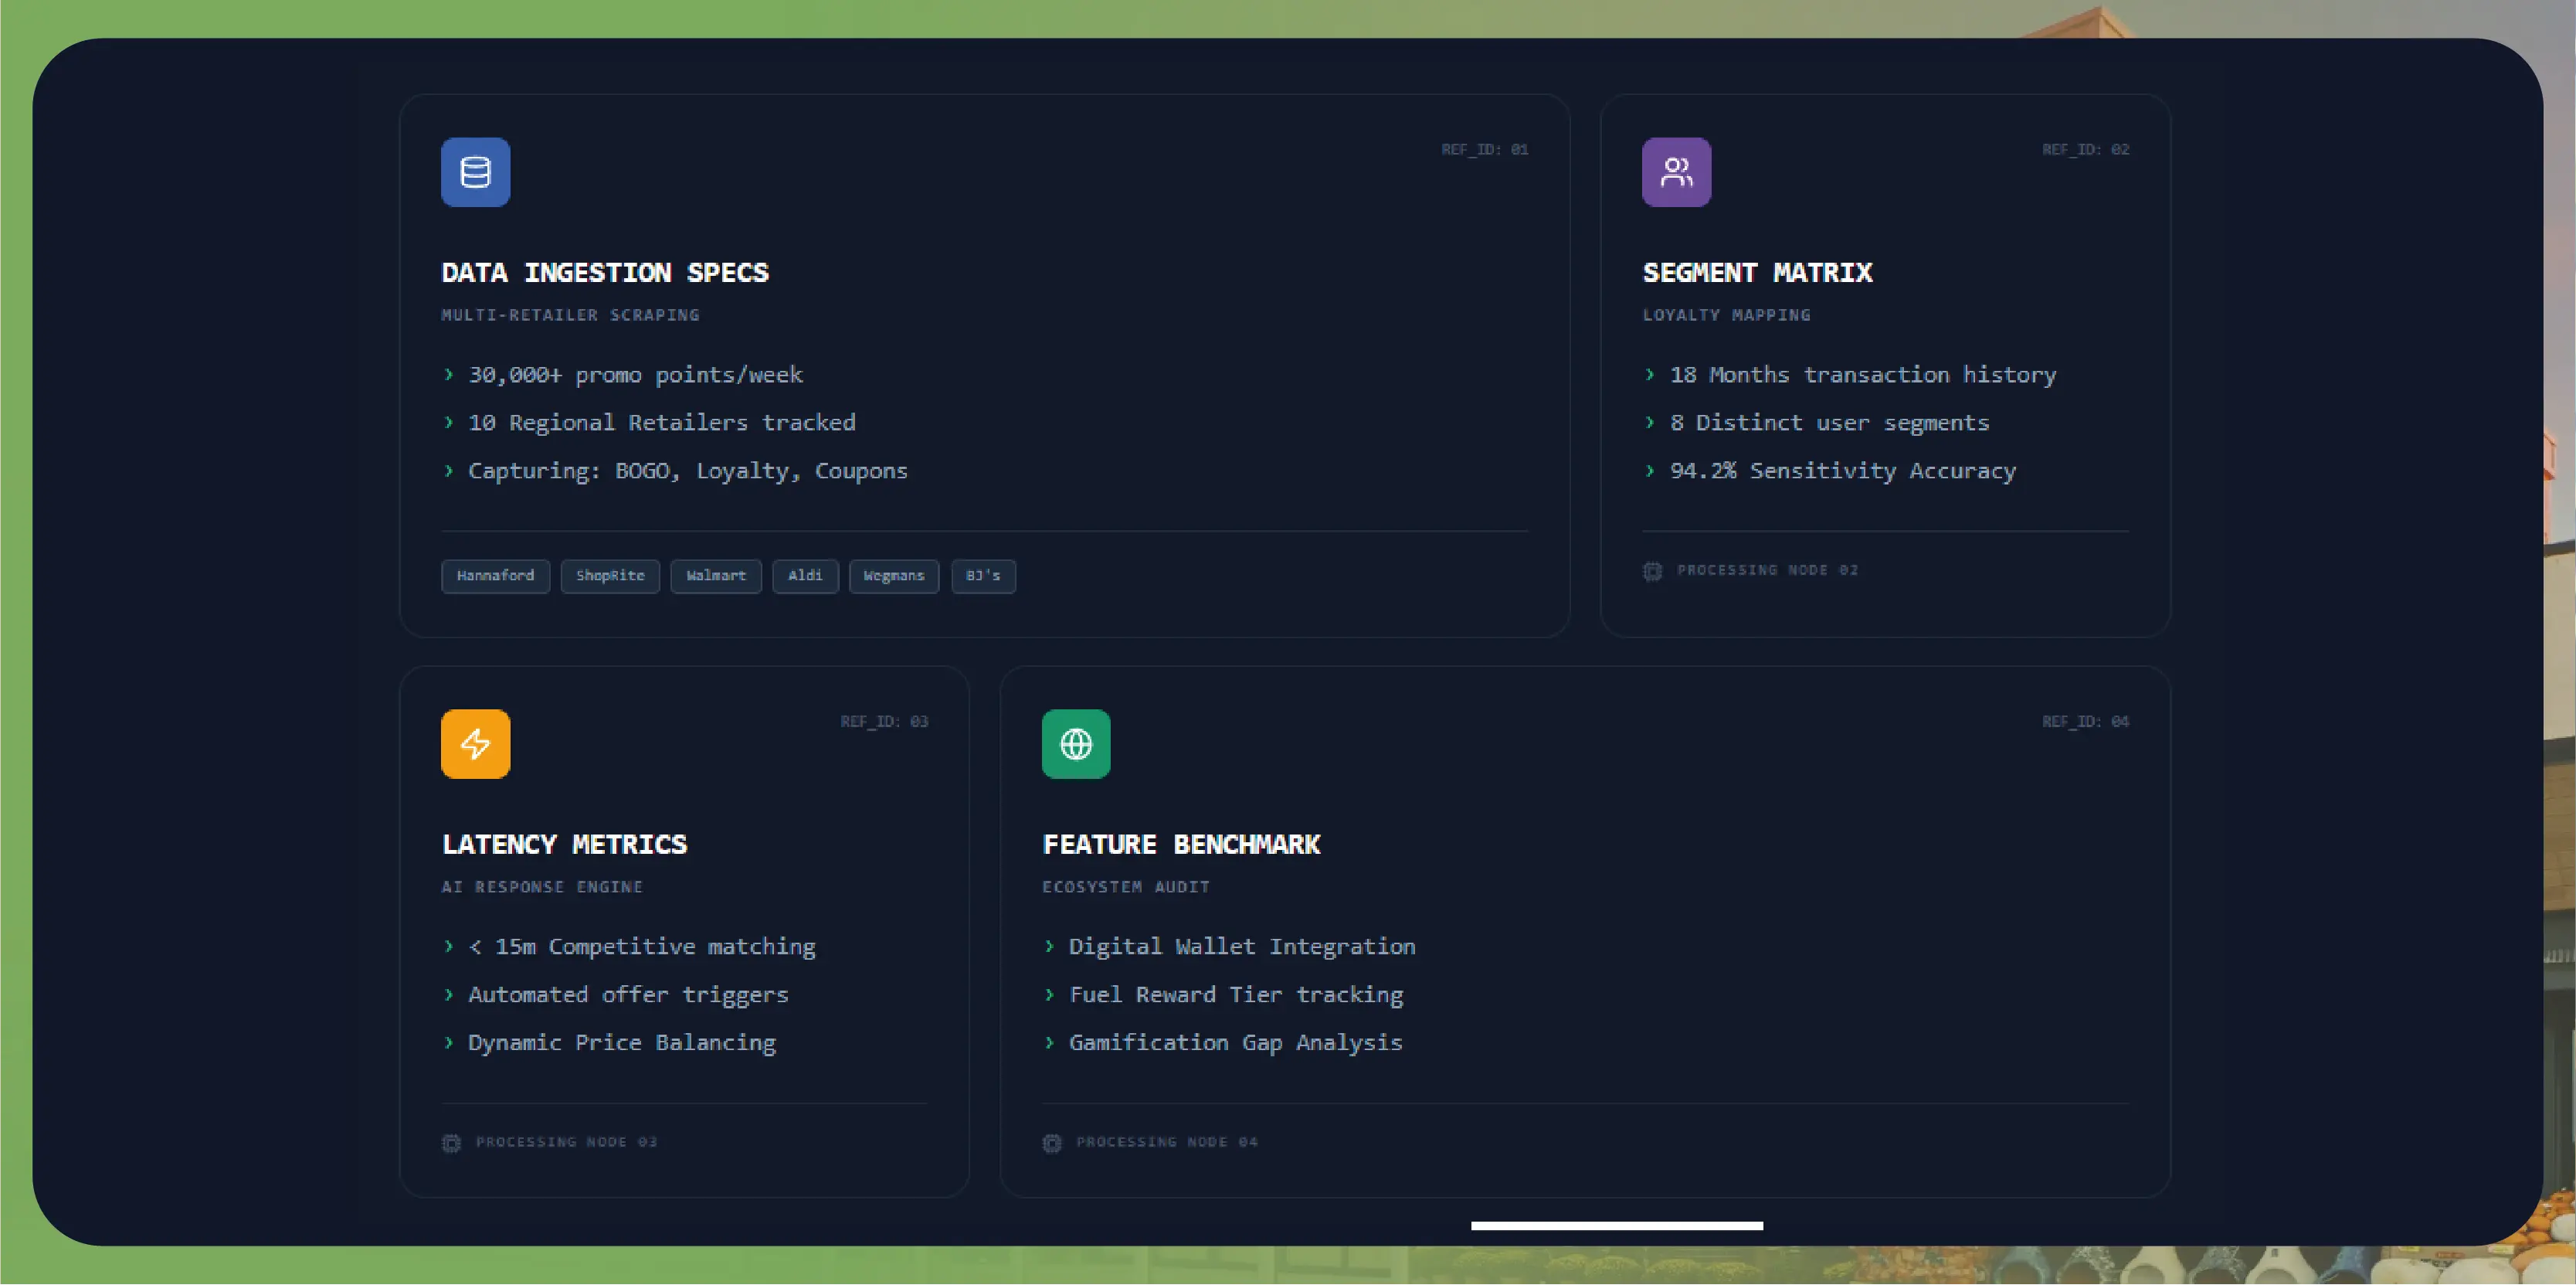Click the Aldi tag
The height and width of the screenshot is (1285, 2576).
(x=805, y=576)
